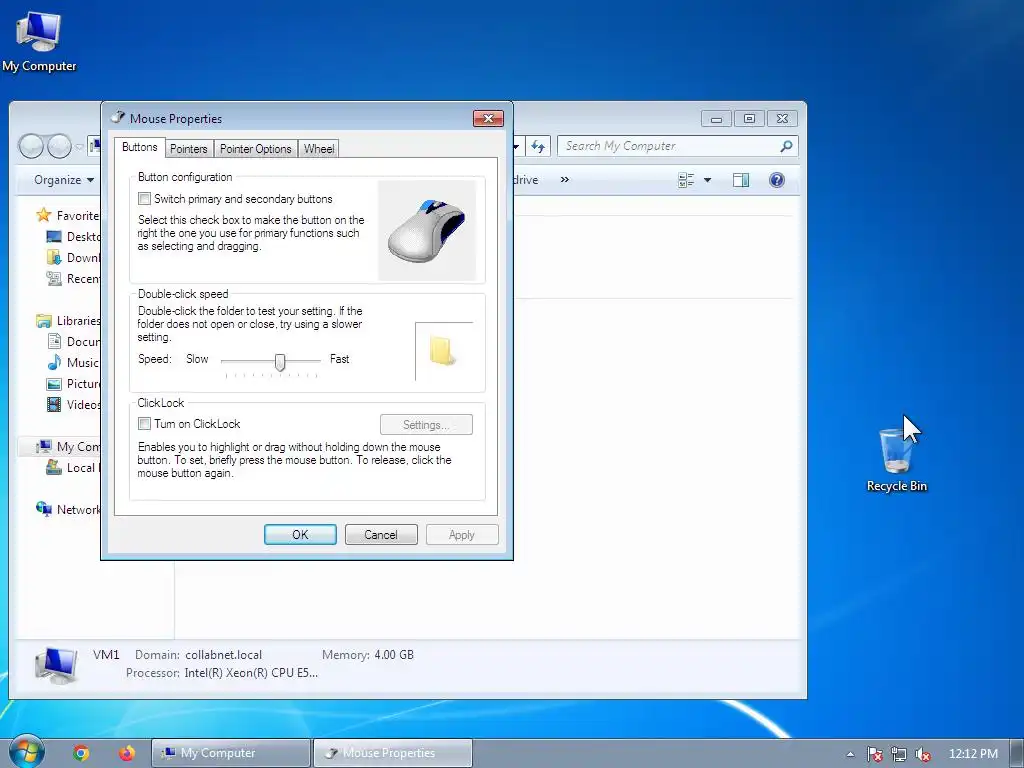The height and width of the screenshot is (768, 1024).
Task: Open the Wheel tab
Action: click(319, 149)
